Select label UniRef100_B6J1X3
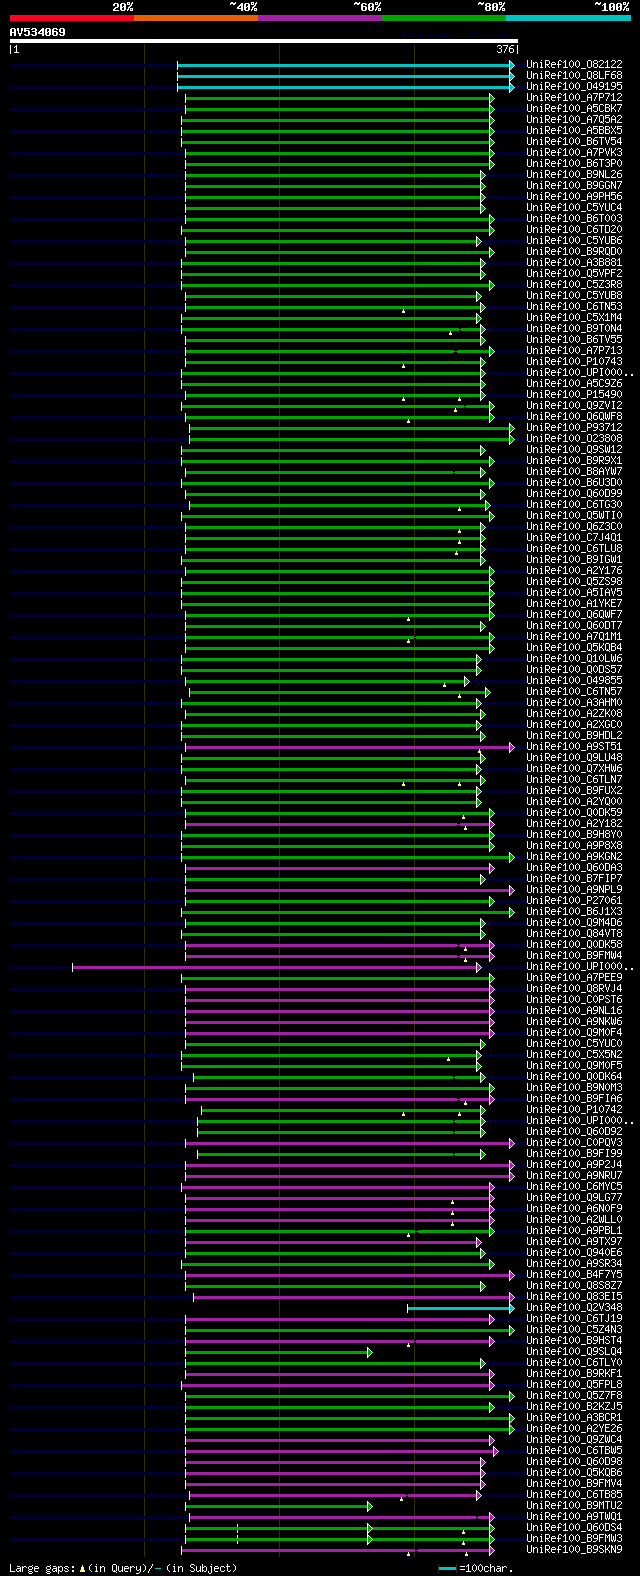Screen dimensions: 640x1576 pos(574,911)
